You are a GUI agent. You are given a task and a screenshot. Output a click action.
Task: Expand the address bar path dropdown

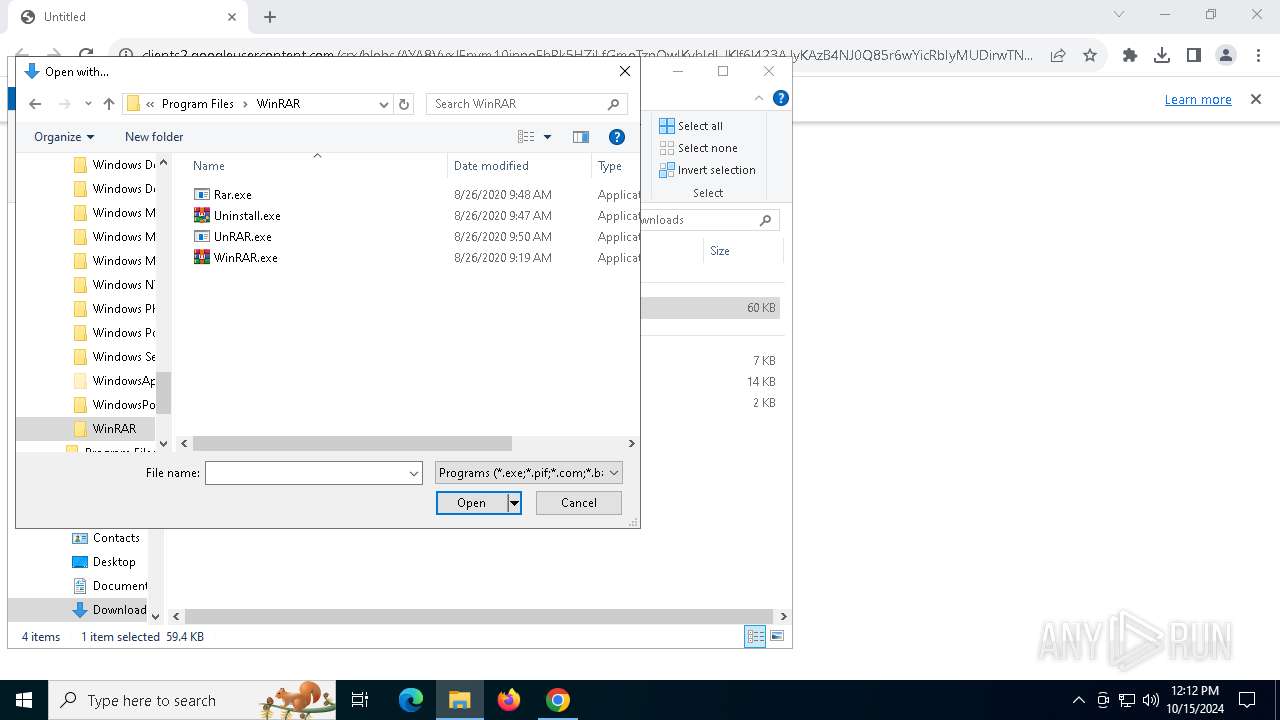(x=383, y=104)
